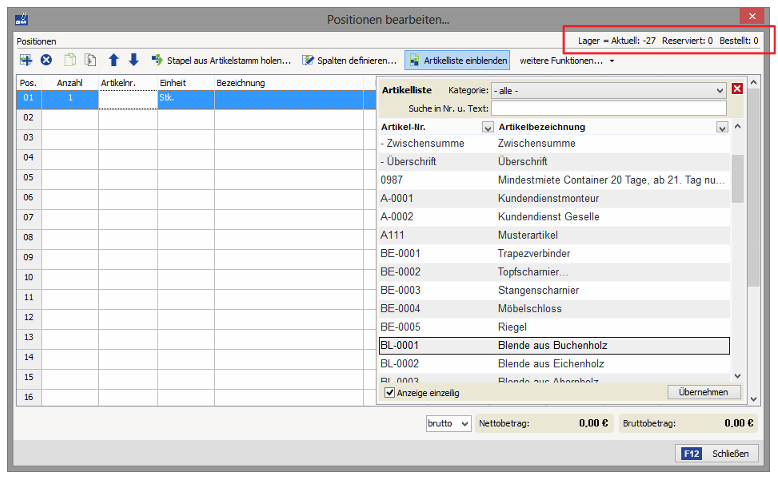Select article BE-0002 Topfscharnier

click(554, 272)
